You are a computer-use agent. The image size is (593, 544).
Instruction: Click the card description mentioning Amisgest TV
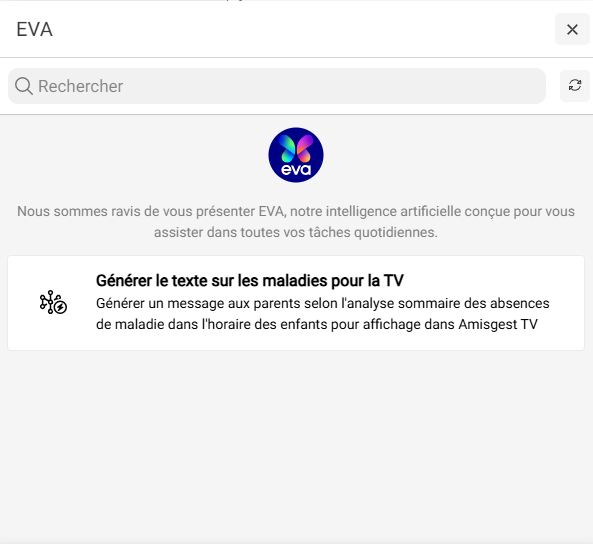coord(322,314)
